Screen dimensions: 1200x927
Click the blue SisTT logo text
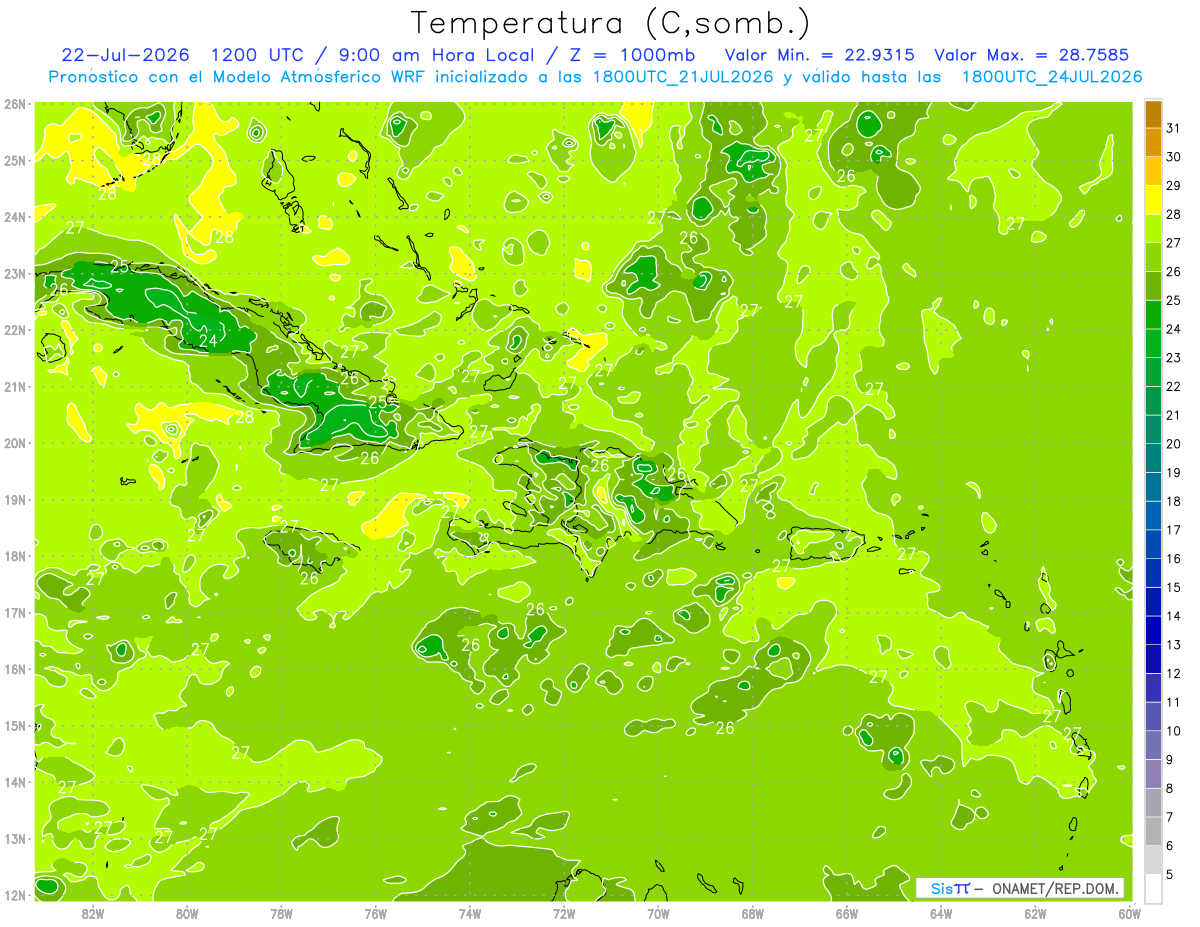[950, 888]
